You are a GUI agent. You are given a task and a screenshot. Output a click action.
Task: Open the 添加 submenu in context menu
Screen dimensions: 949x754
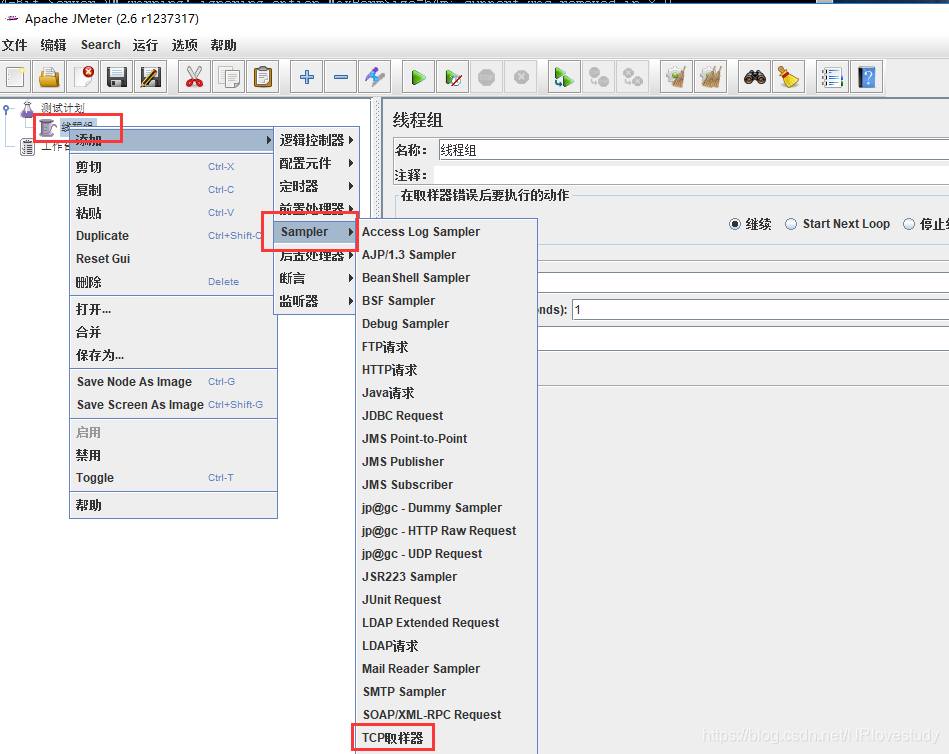173,140
